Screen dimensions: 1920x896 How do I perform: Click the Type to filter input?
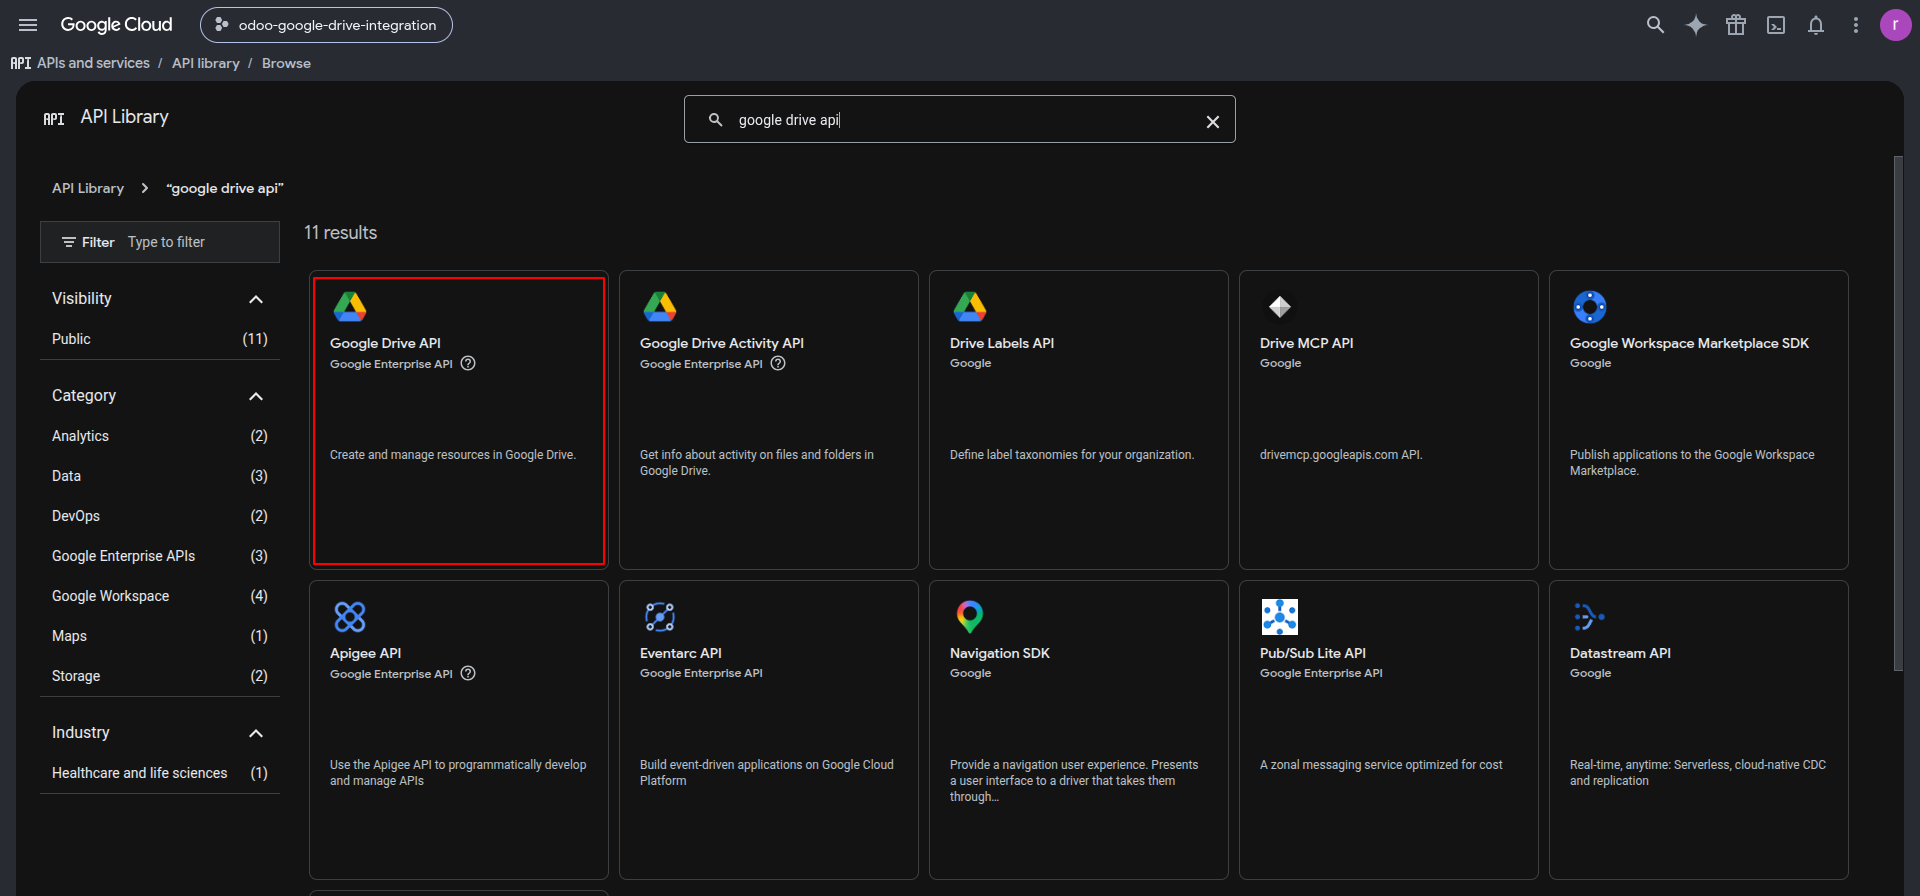coord(200,242)
